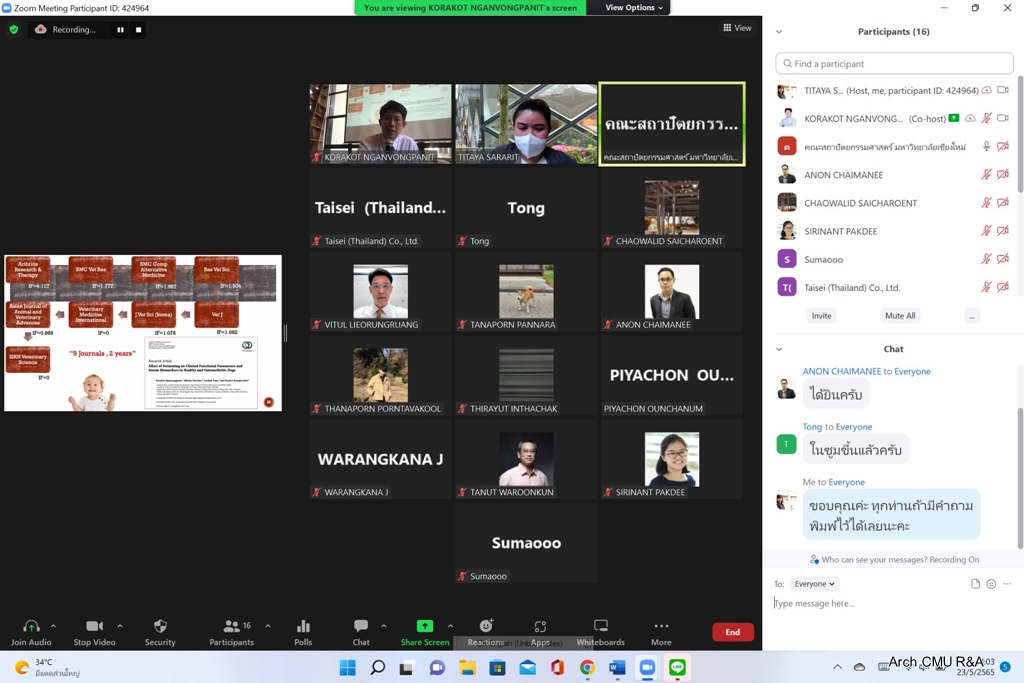The image size is (1024, 683).
Task: Click the red End meeting button
Action: click(x=733, y=632)
